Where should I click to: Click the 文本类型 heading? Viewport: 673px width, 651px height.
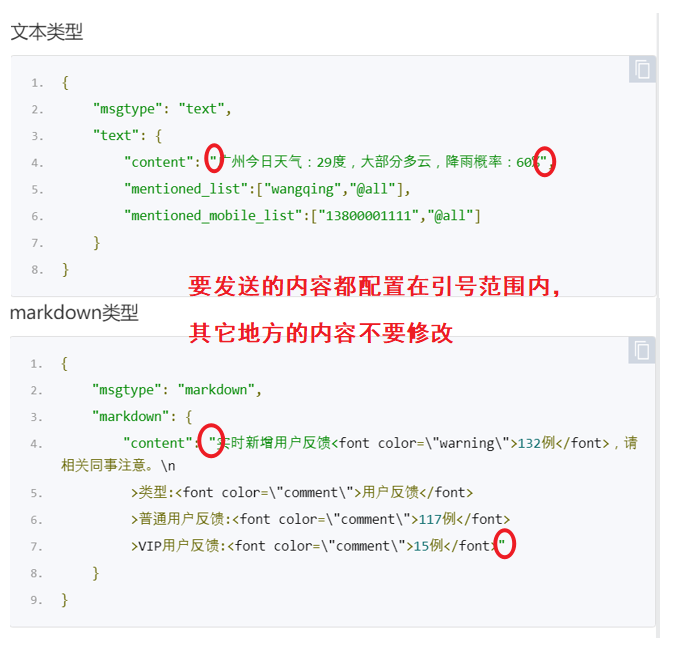click(x=47, y=32)
